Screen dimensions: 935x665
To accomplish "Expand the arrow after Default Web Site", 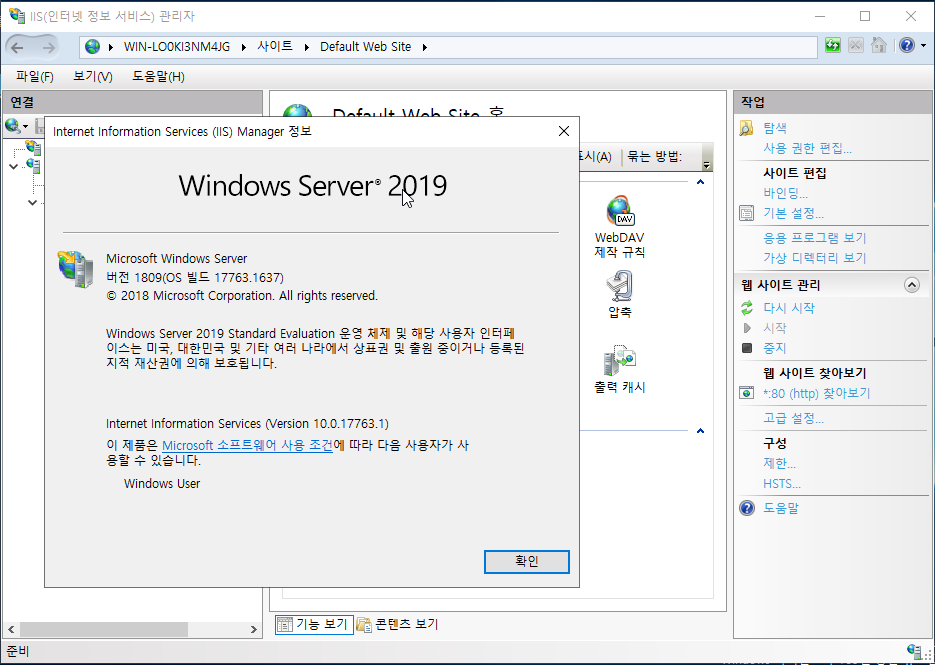I will click(425, 47).
